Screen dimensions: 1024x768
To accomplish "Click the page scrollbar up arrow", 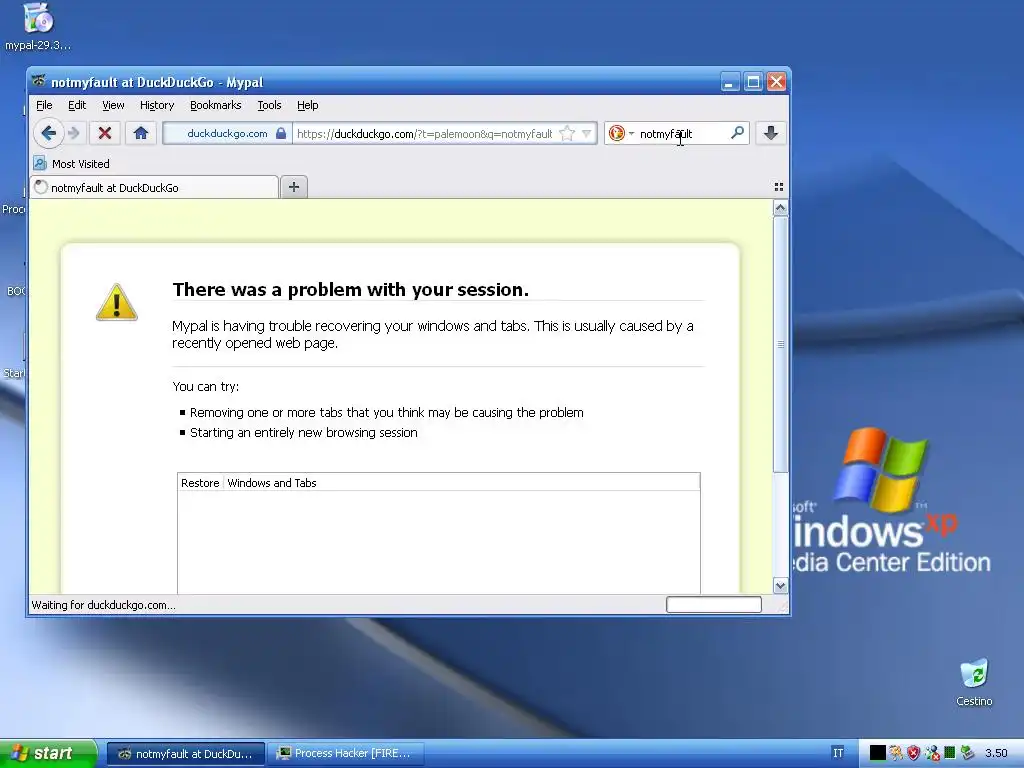I will (780, 208).
